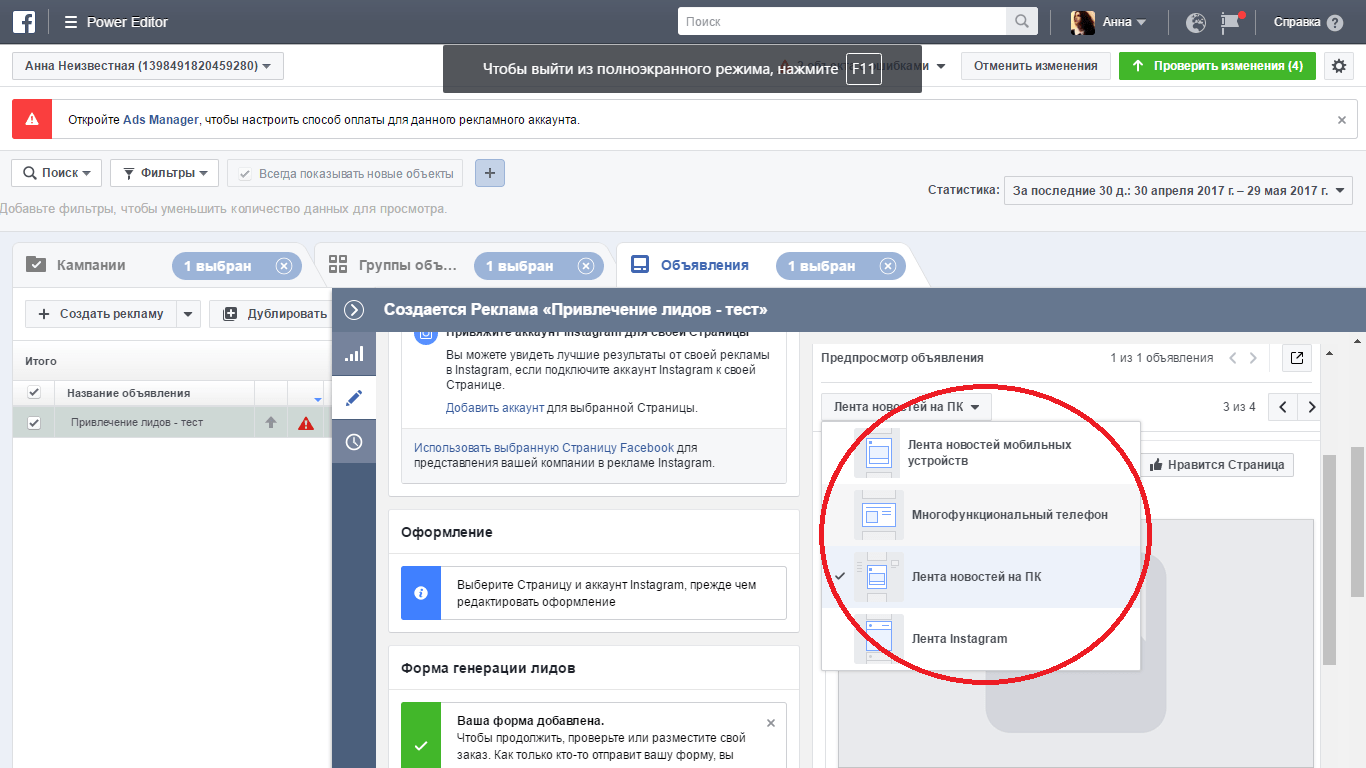The image size is (1366, 768).
Task: Open the Power Editor hamburger menu
Action: (70, 22)
